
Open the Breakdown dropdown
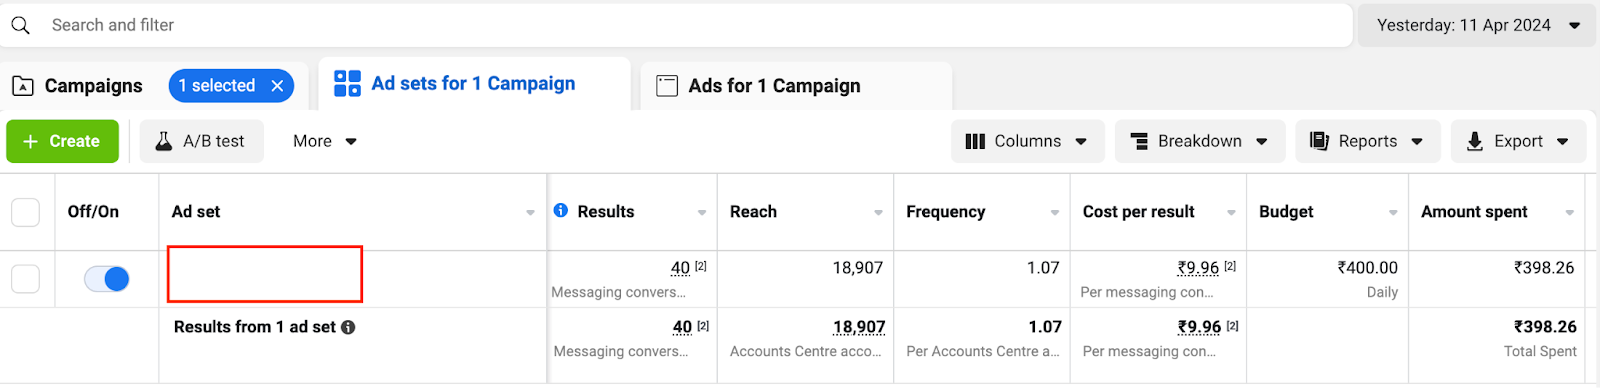coord(1200,141)
